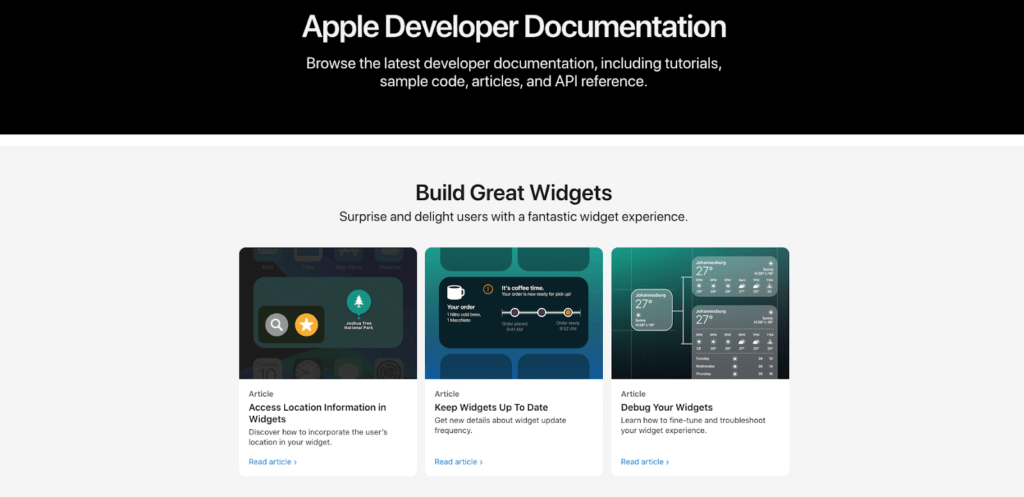1024x497 pixels.
Task: Click the white coffee mug icon
Action: tap(456, 292)
